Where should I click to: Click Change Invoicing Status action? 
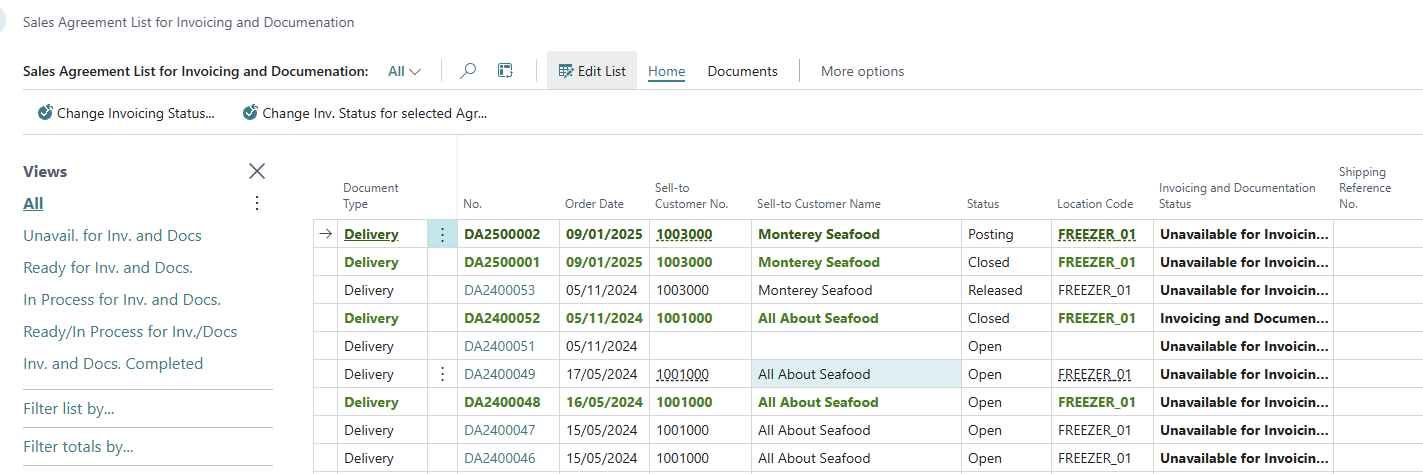click(126, 113)
